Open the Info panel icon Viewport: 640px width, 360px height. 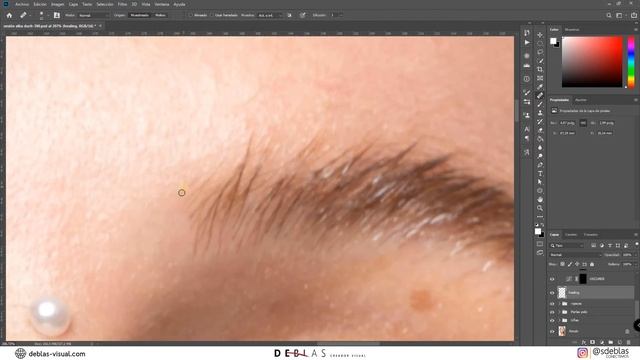click(x=527, y=79)
